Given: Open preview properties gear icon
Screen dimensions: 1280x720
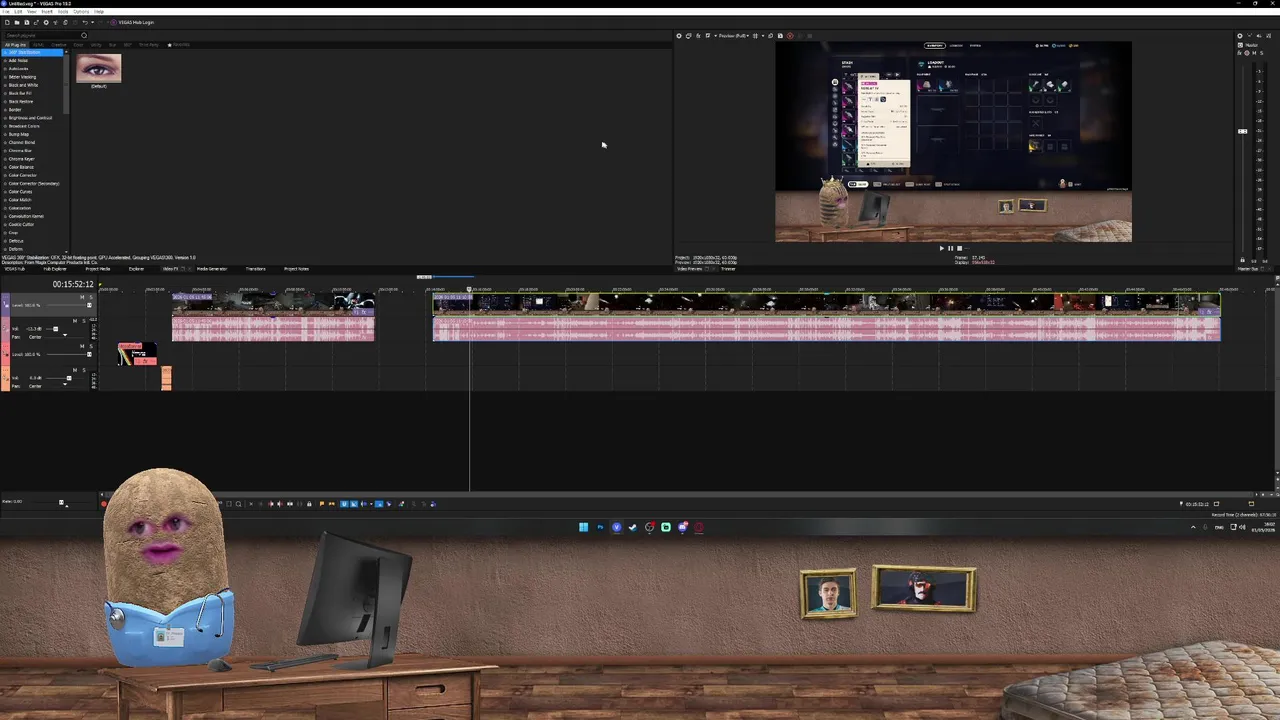Looking at the screenshot, I should (x=679, y=36).
